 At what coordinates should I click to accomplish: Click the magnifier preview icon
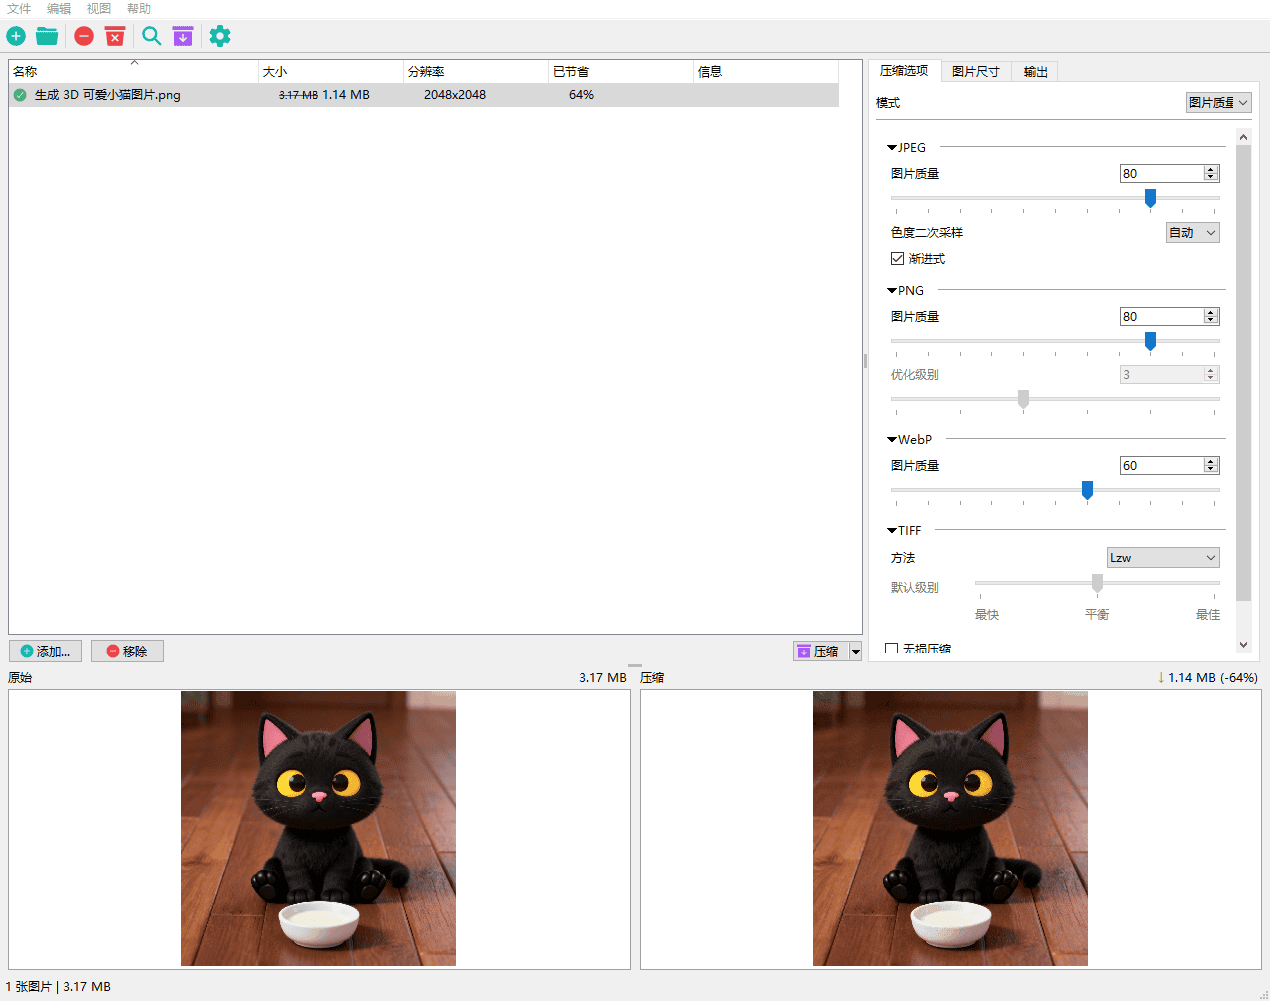tap(151, 37)
